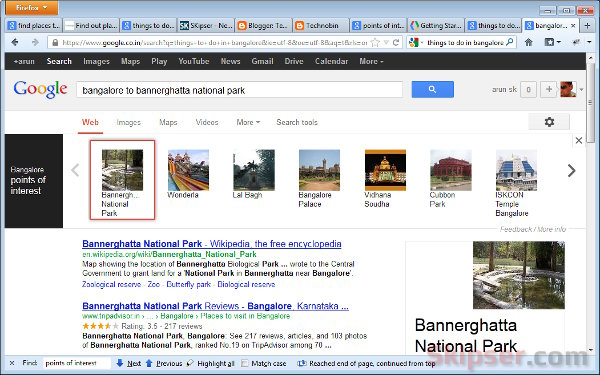Enable the Match case checkbox

[x=245, y=363]
